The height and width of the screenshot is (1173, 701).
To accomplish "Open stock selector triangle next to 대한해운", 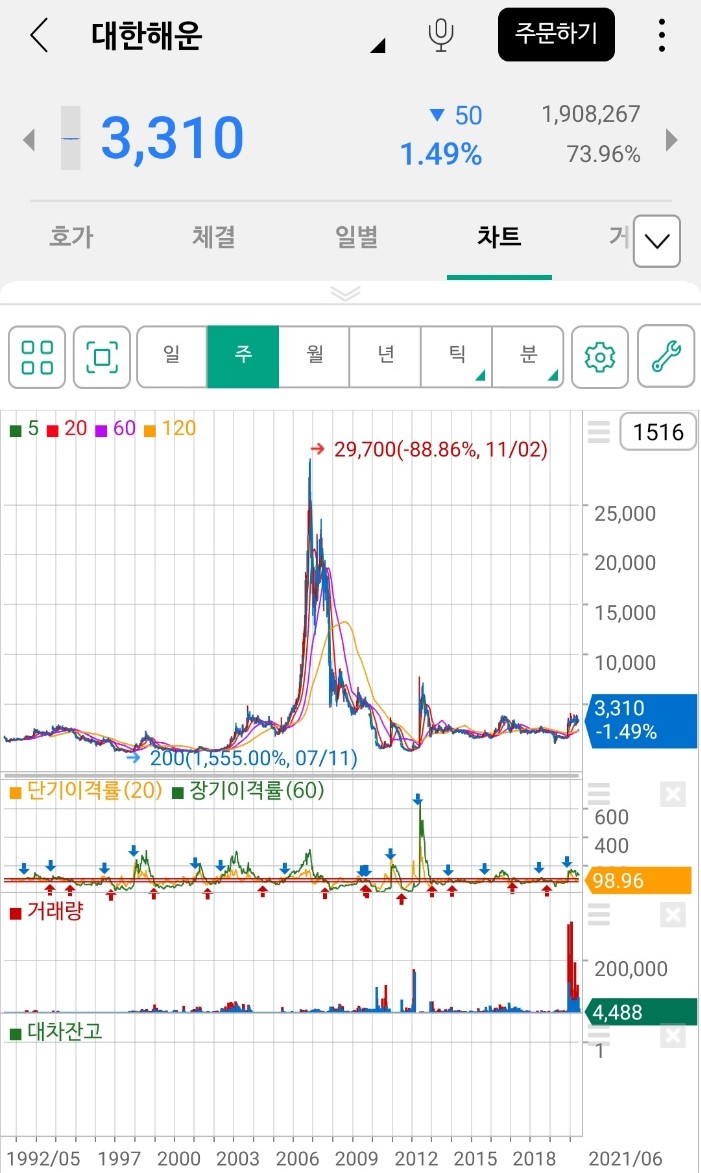I will coord(378,46).
